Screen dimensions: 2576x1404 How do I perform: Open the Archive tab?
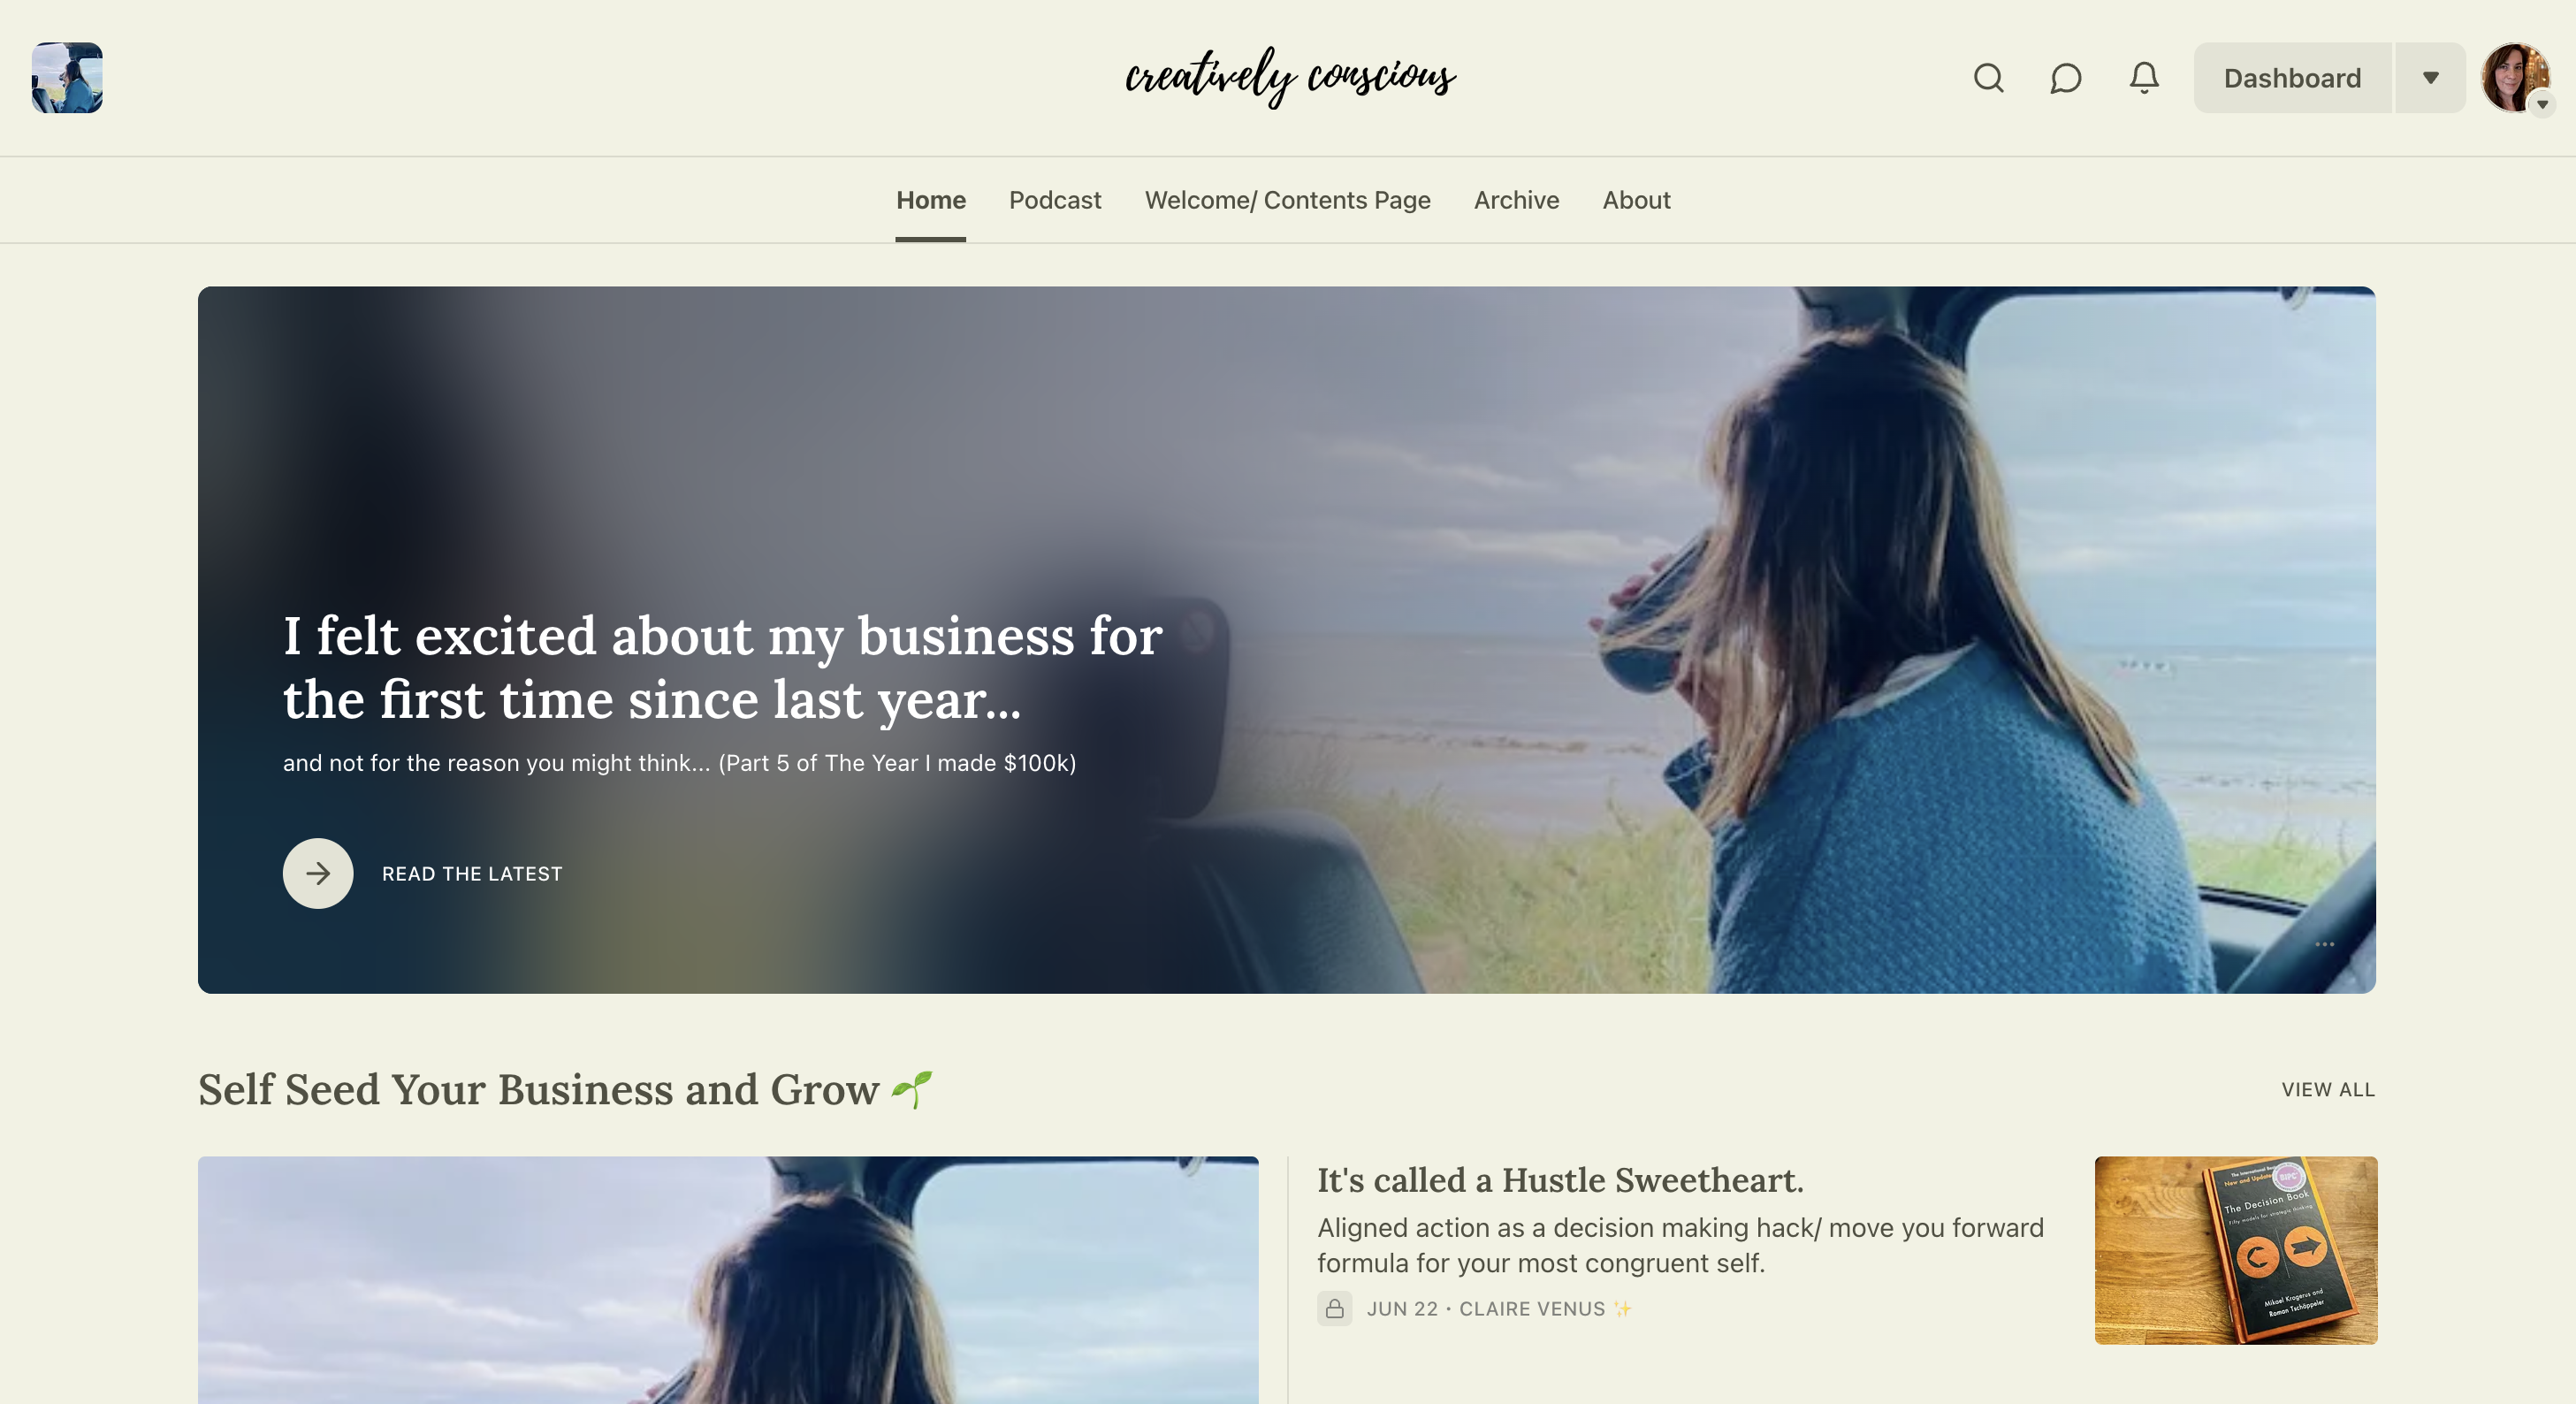click(1516, 200)
